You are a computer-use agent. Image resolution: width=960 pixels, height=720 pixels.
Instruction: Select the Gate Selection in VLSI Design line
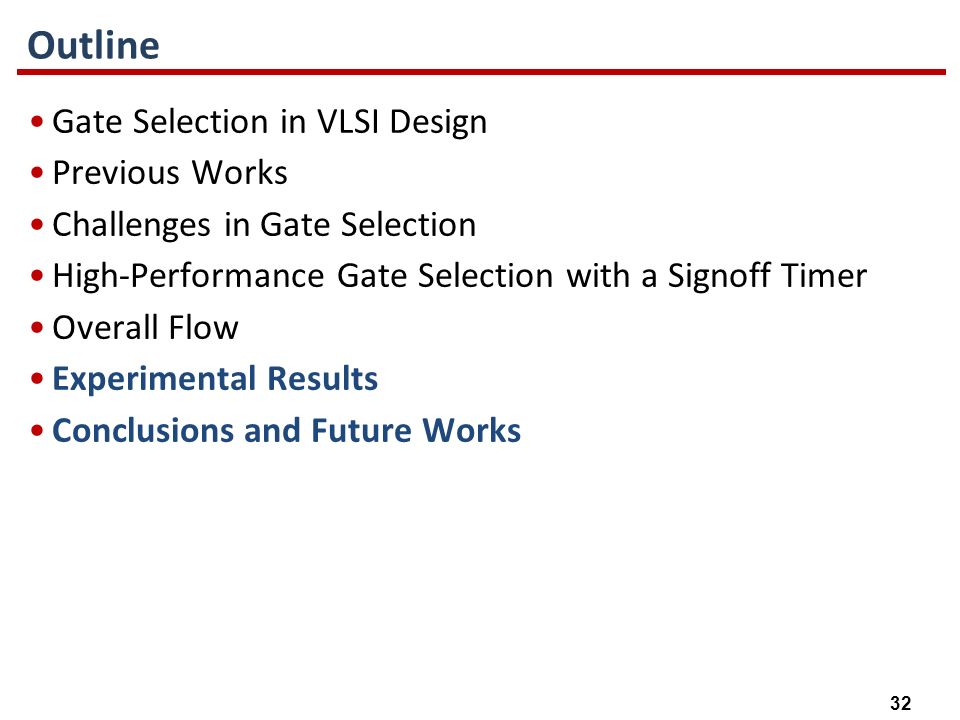tap(269, 122)
